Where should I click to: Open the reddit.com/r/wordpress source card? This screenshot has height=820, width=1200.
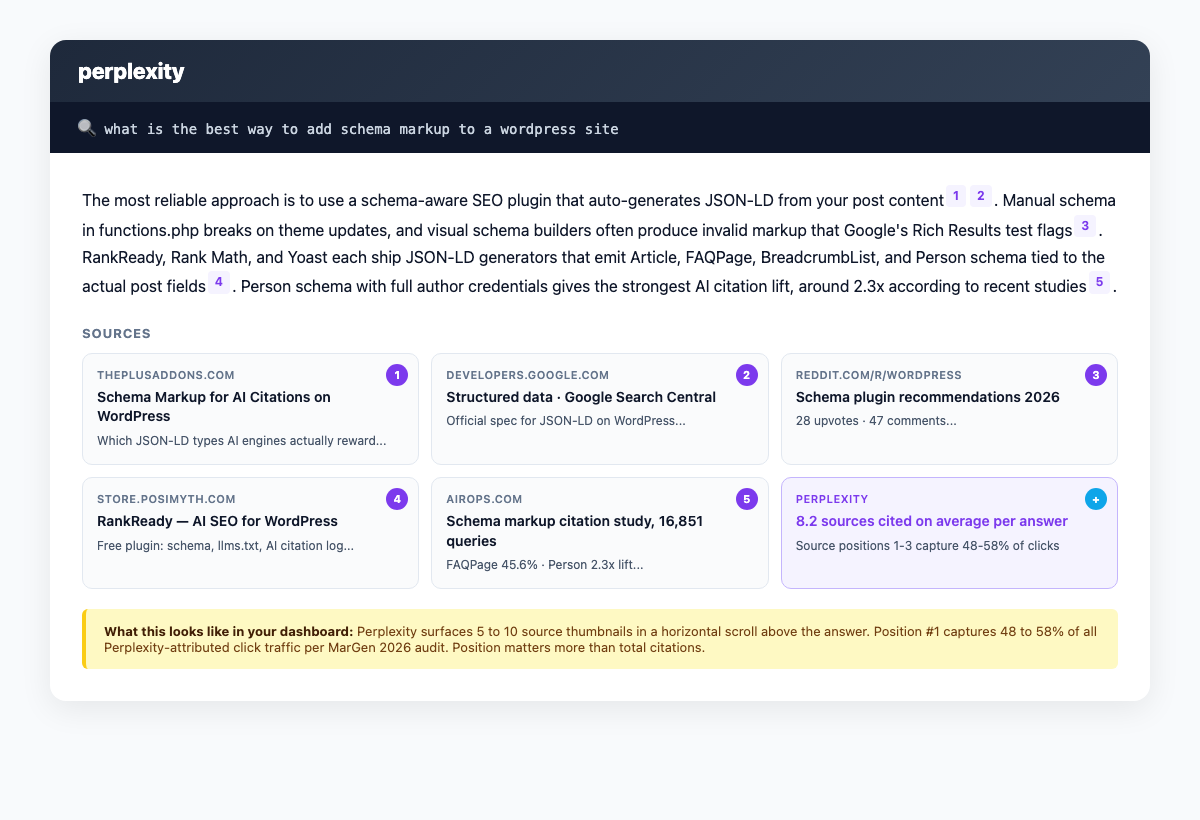tap(949, 409)
